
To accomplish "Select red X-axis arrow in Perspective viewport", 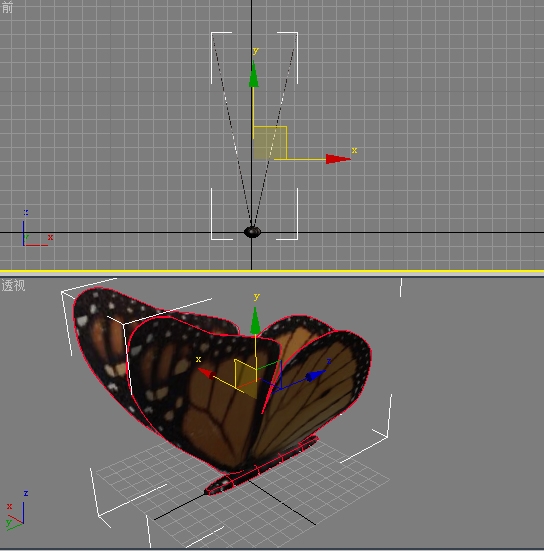I will point(206,373).
